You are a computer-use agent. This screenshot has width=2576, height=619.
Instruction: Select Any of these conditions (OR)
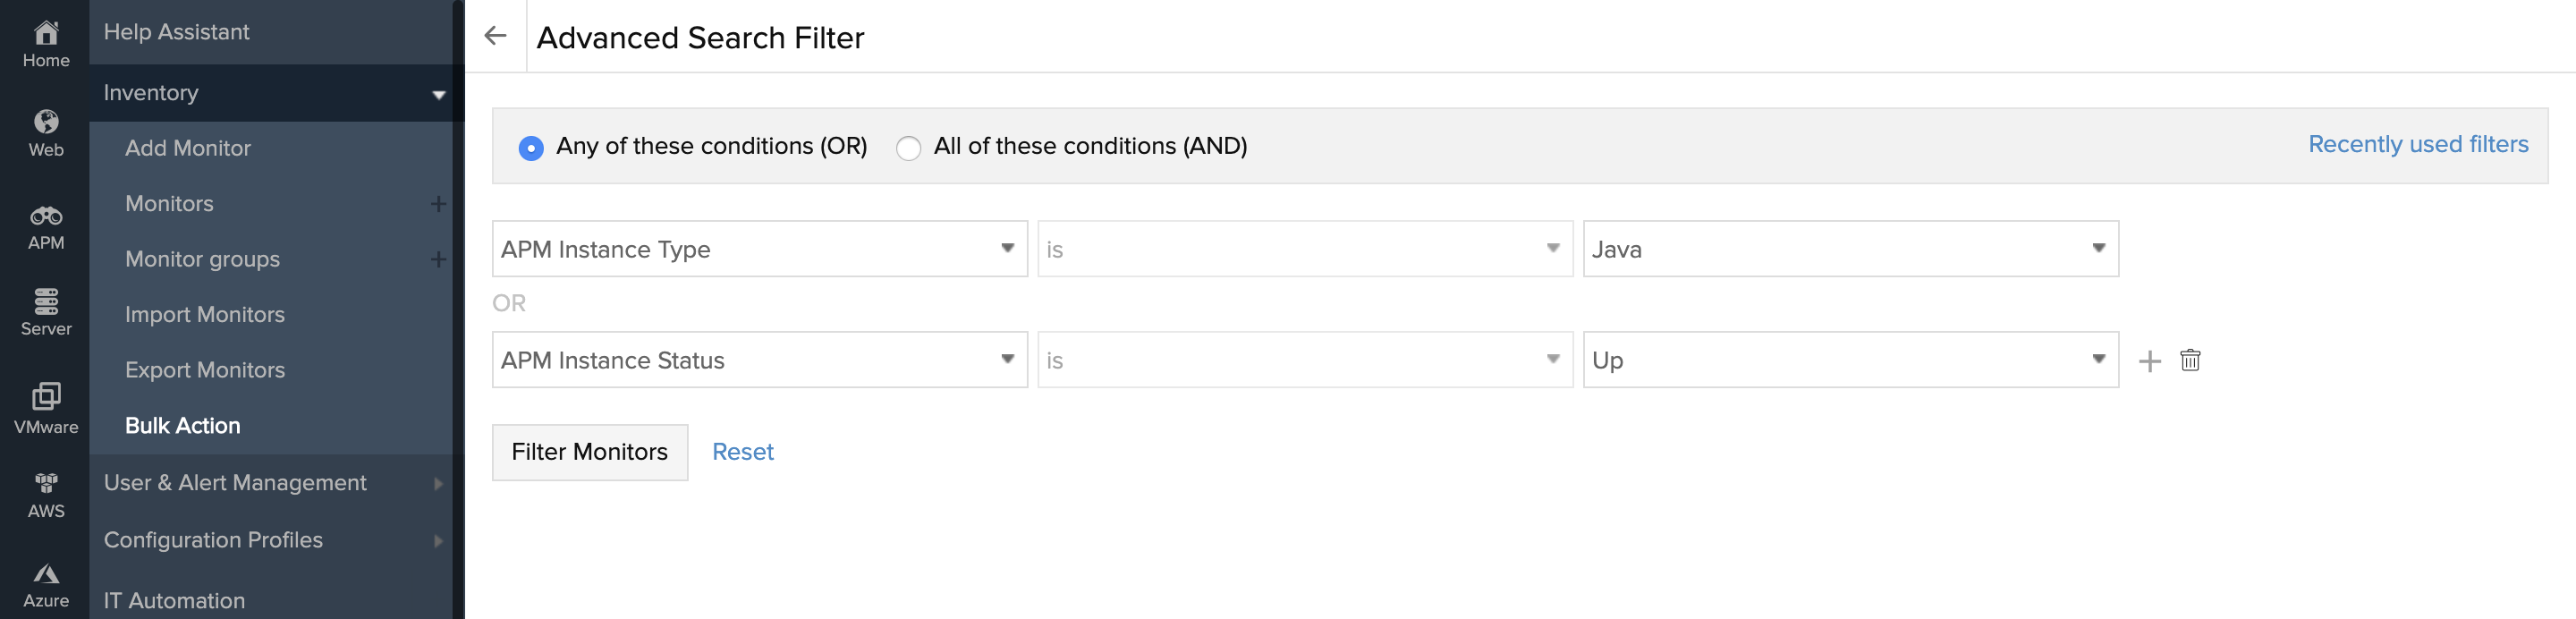click(x=531, y=148)
